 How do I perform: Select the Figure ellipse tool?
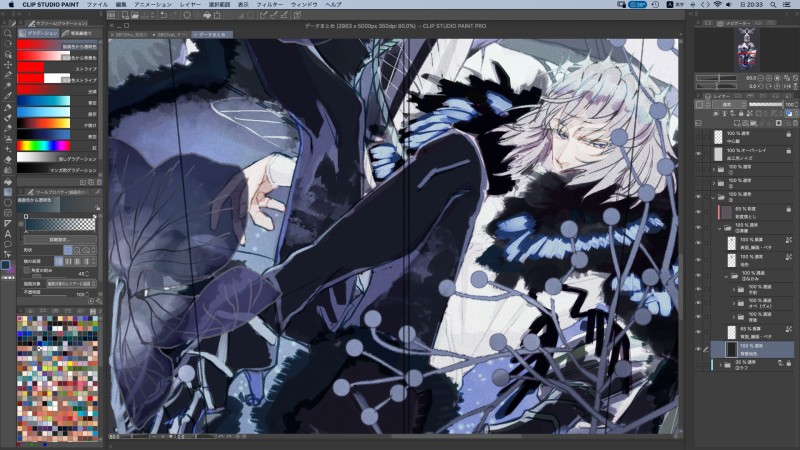[8, 203]
